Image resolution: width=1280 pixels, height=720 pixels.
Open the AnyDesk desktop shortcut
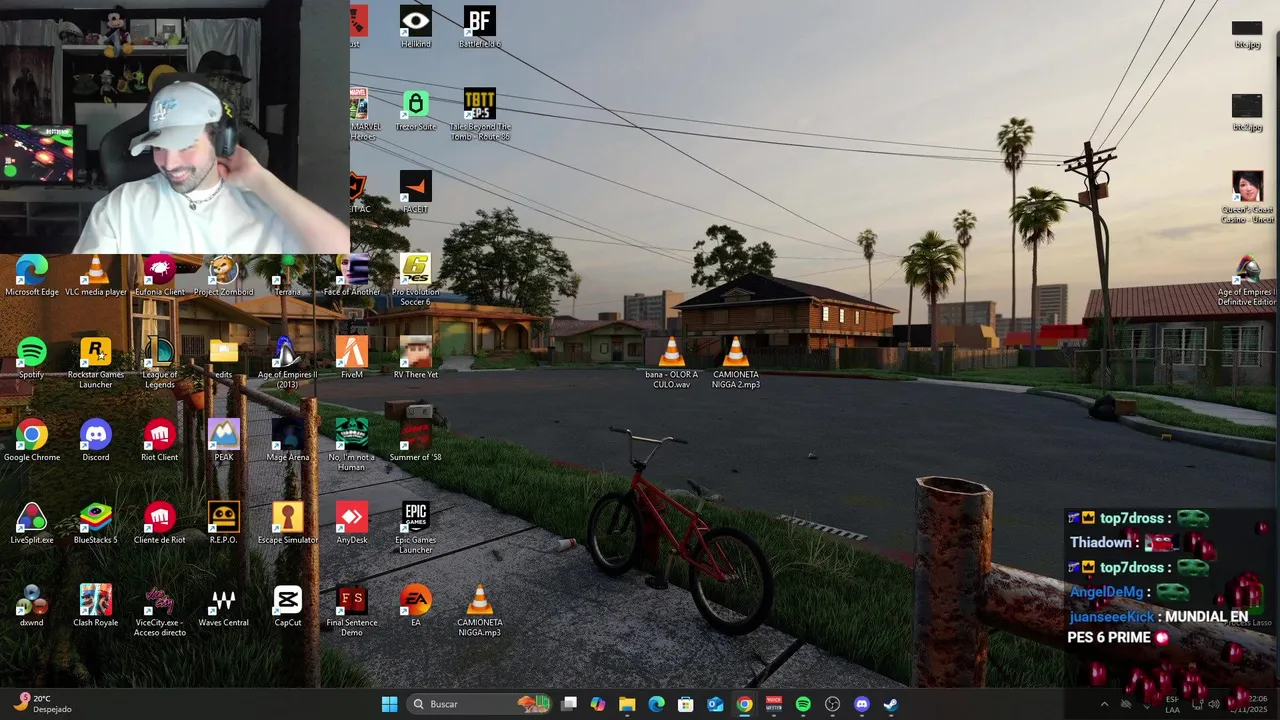point(352,523)
